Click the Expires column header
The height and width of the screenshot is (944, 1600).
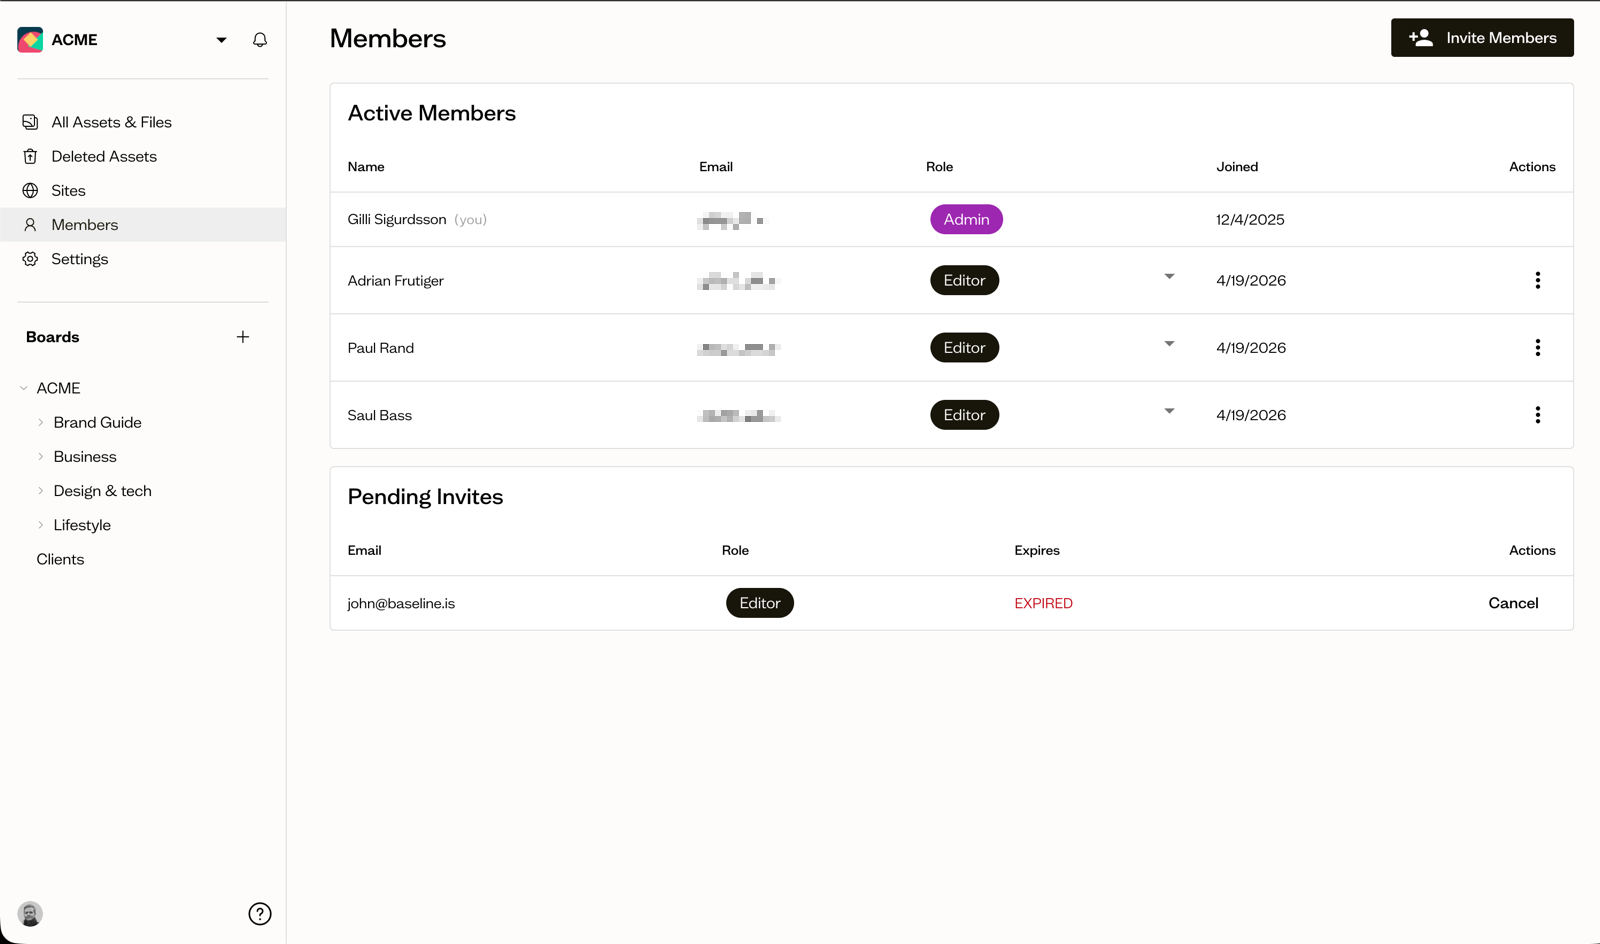(1037, 551)
